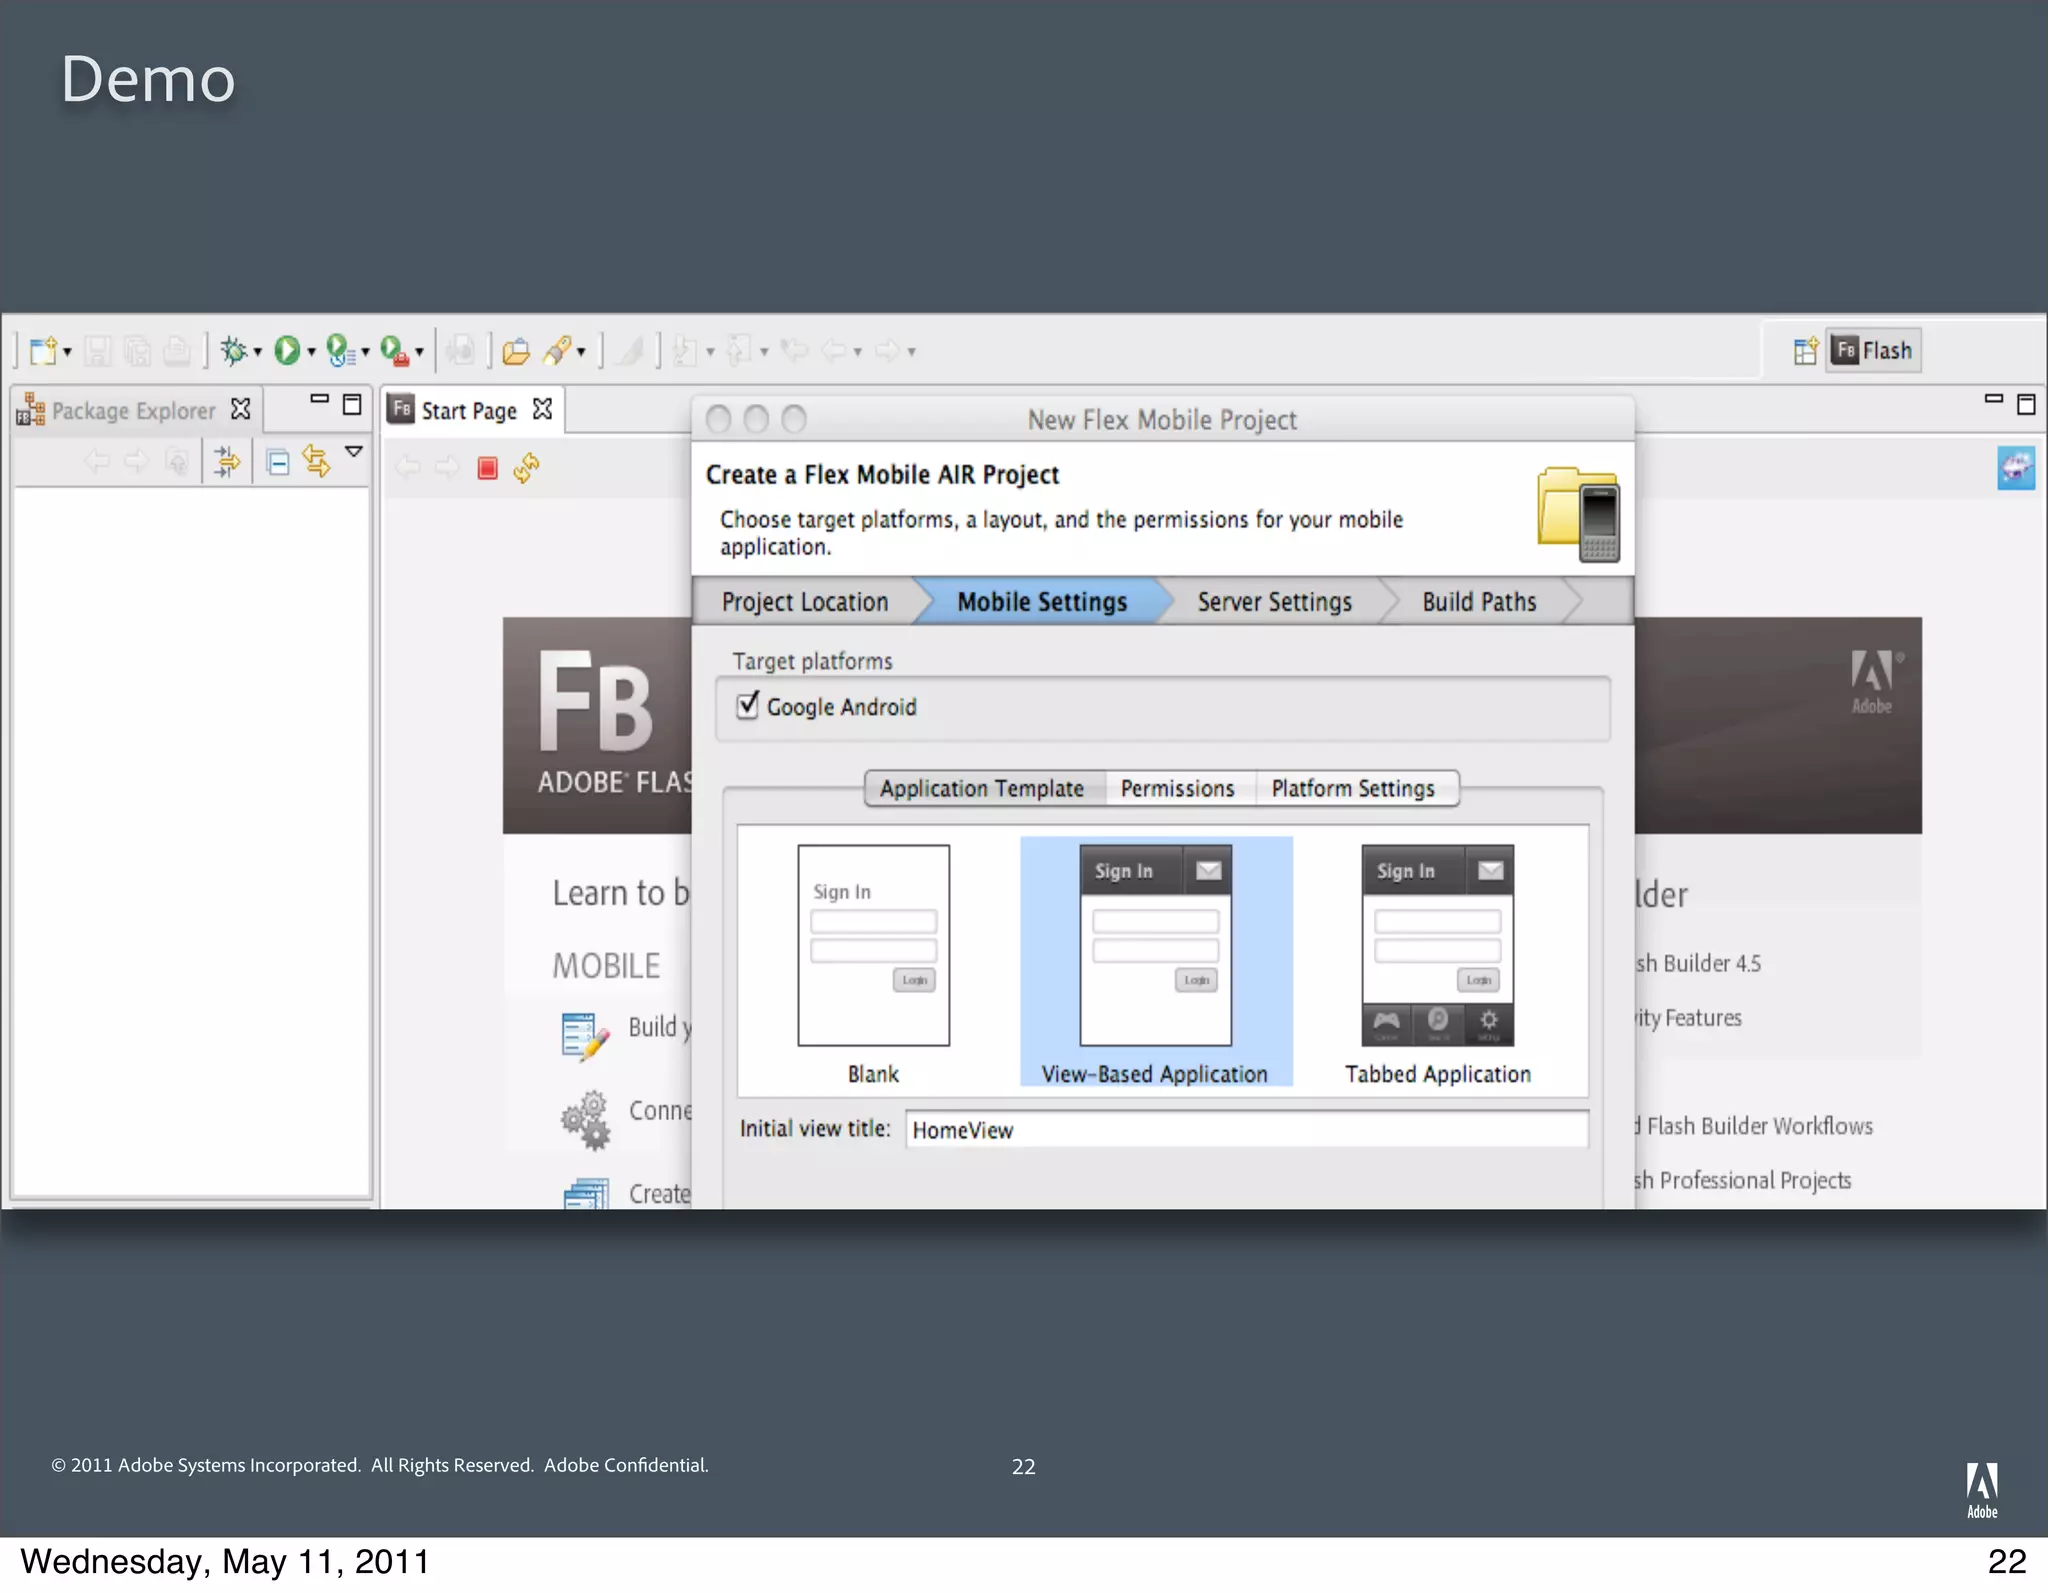The height and width of the screenshot is (1593, 2048).
Task: Select the Application Template tab
Action: (983, 788)
